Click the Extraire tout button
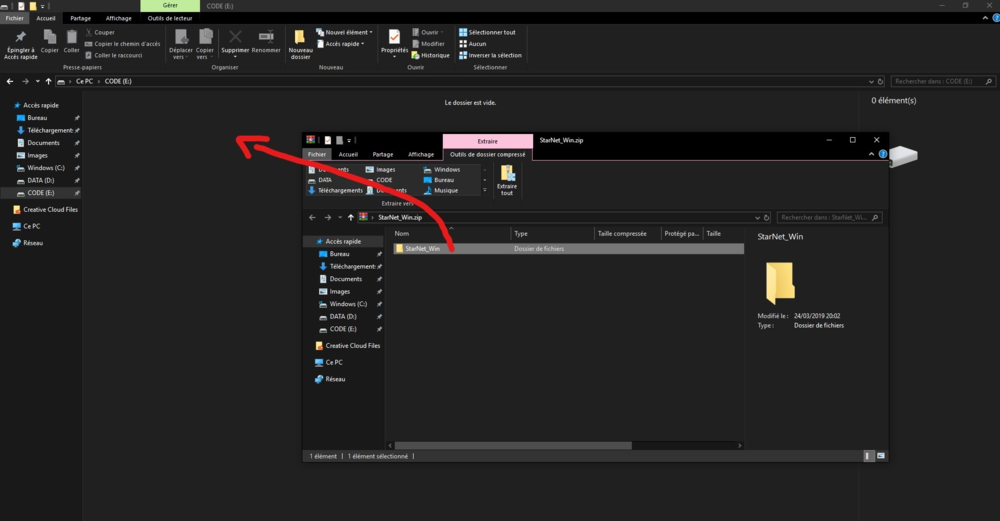Screen dimensions: 1000x521 (x=507, y=180)
